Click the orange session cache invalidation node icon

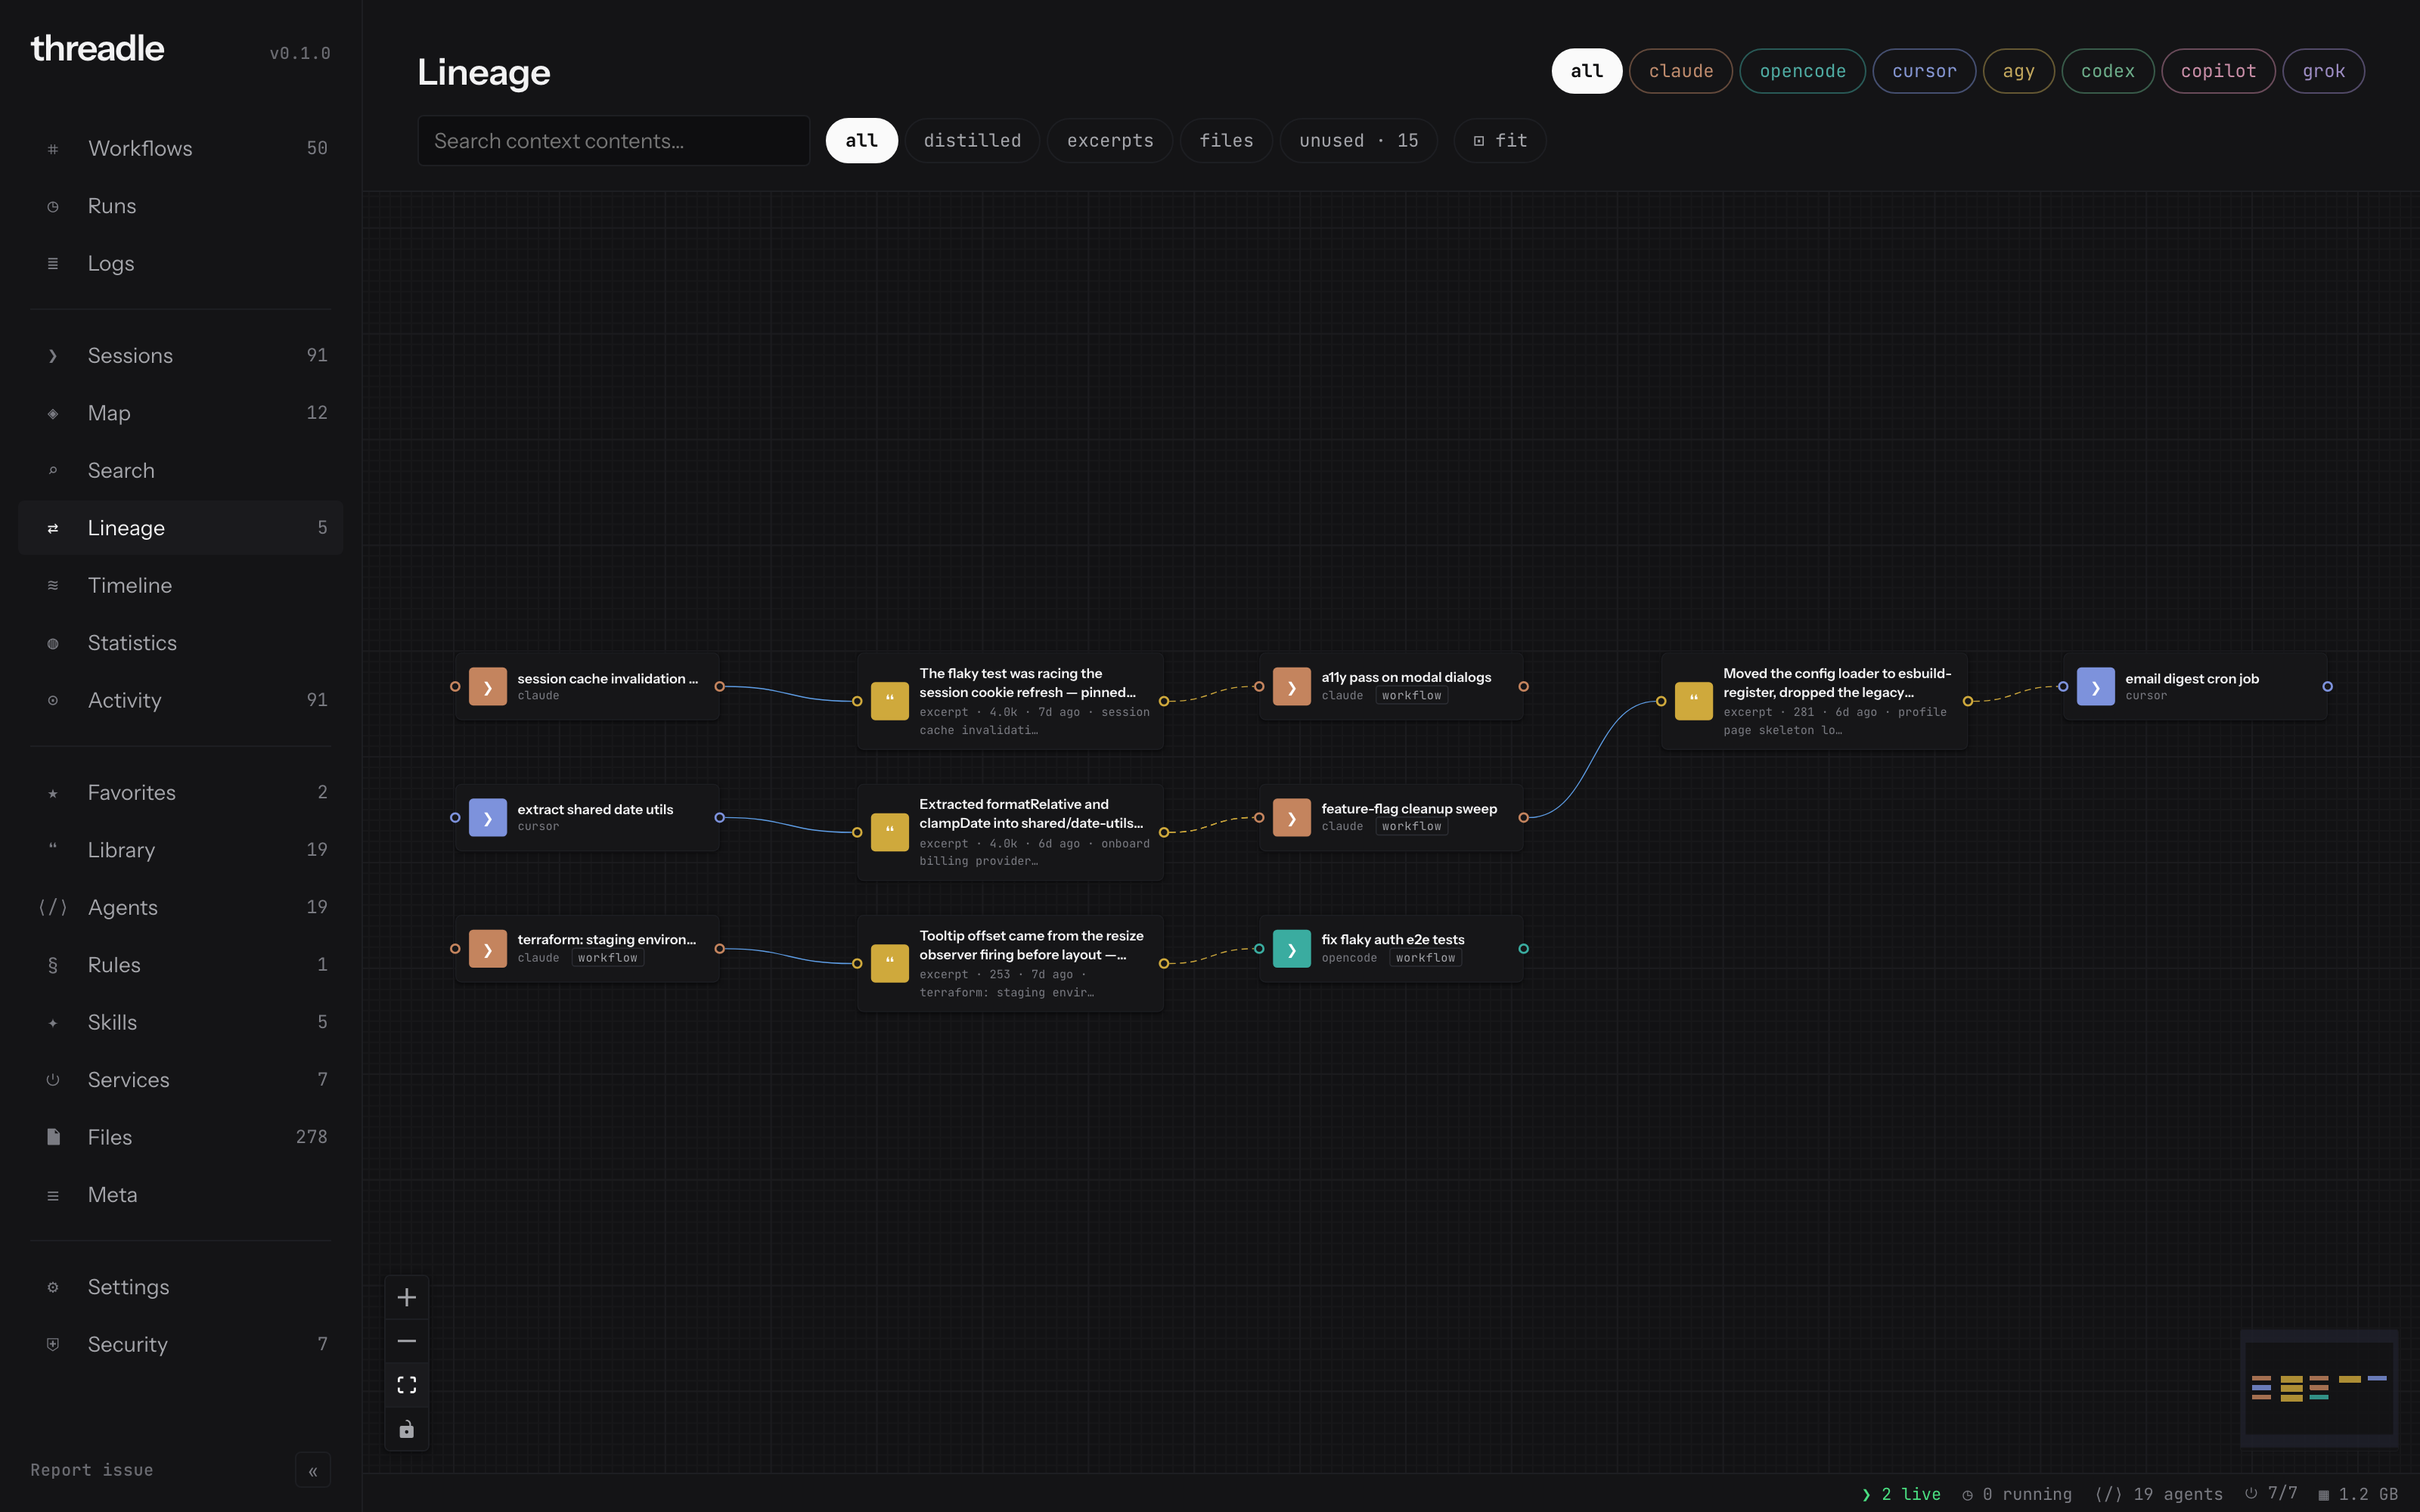[x=487, y=687]
